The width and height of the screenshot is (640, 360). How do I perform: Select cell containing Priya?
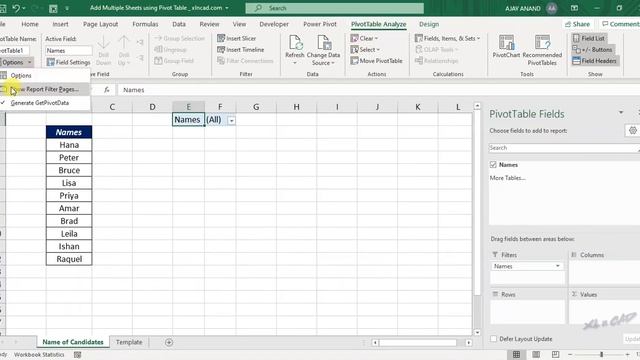tap(69, 196)
